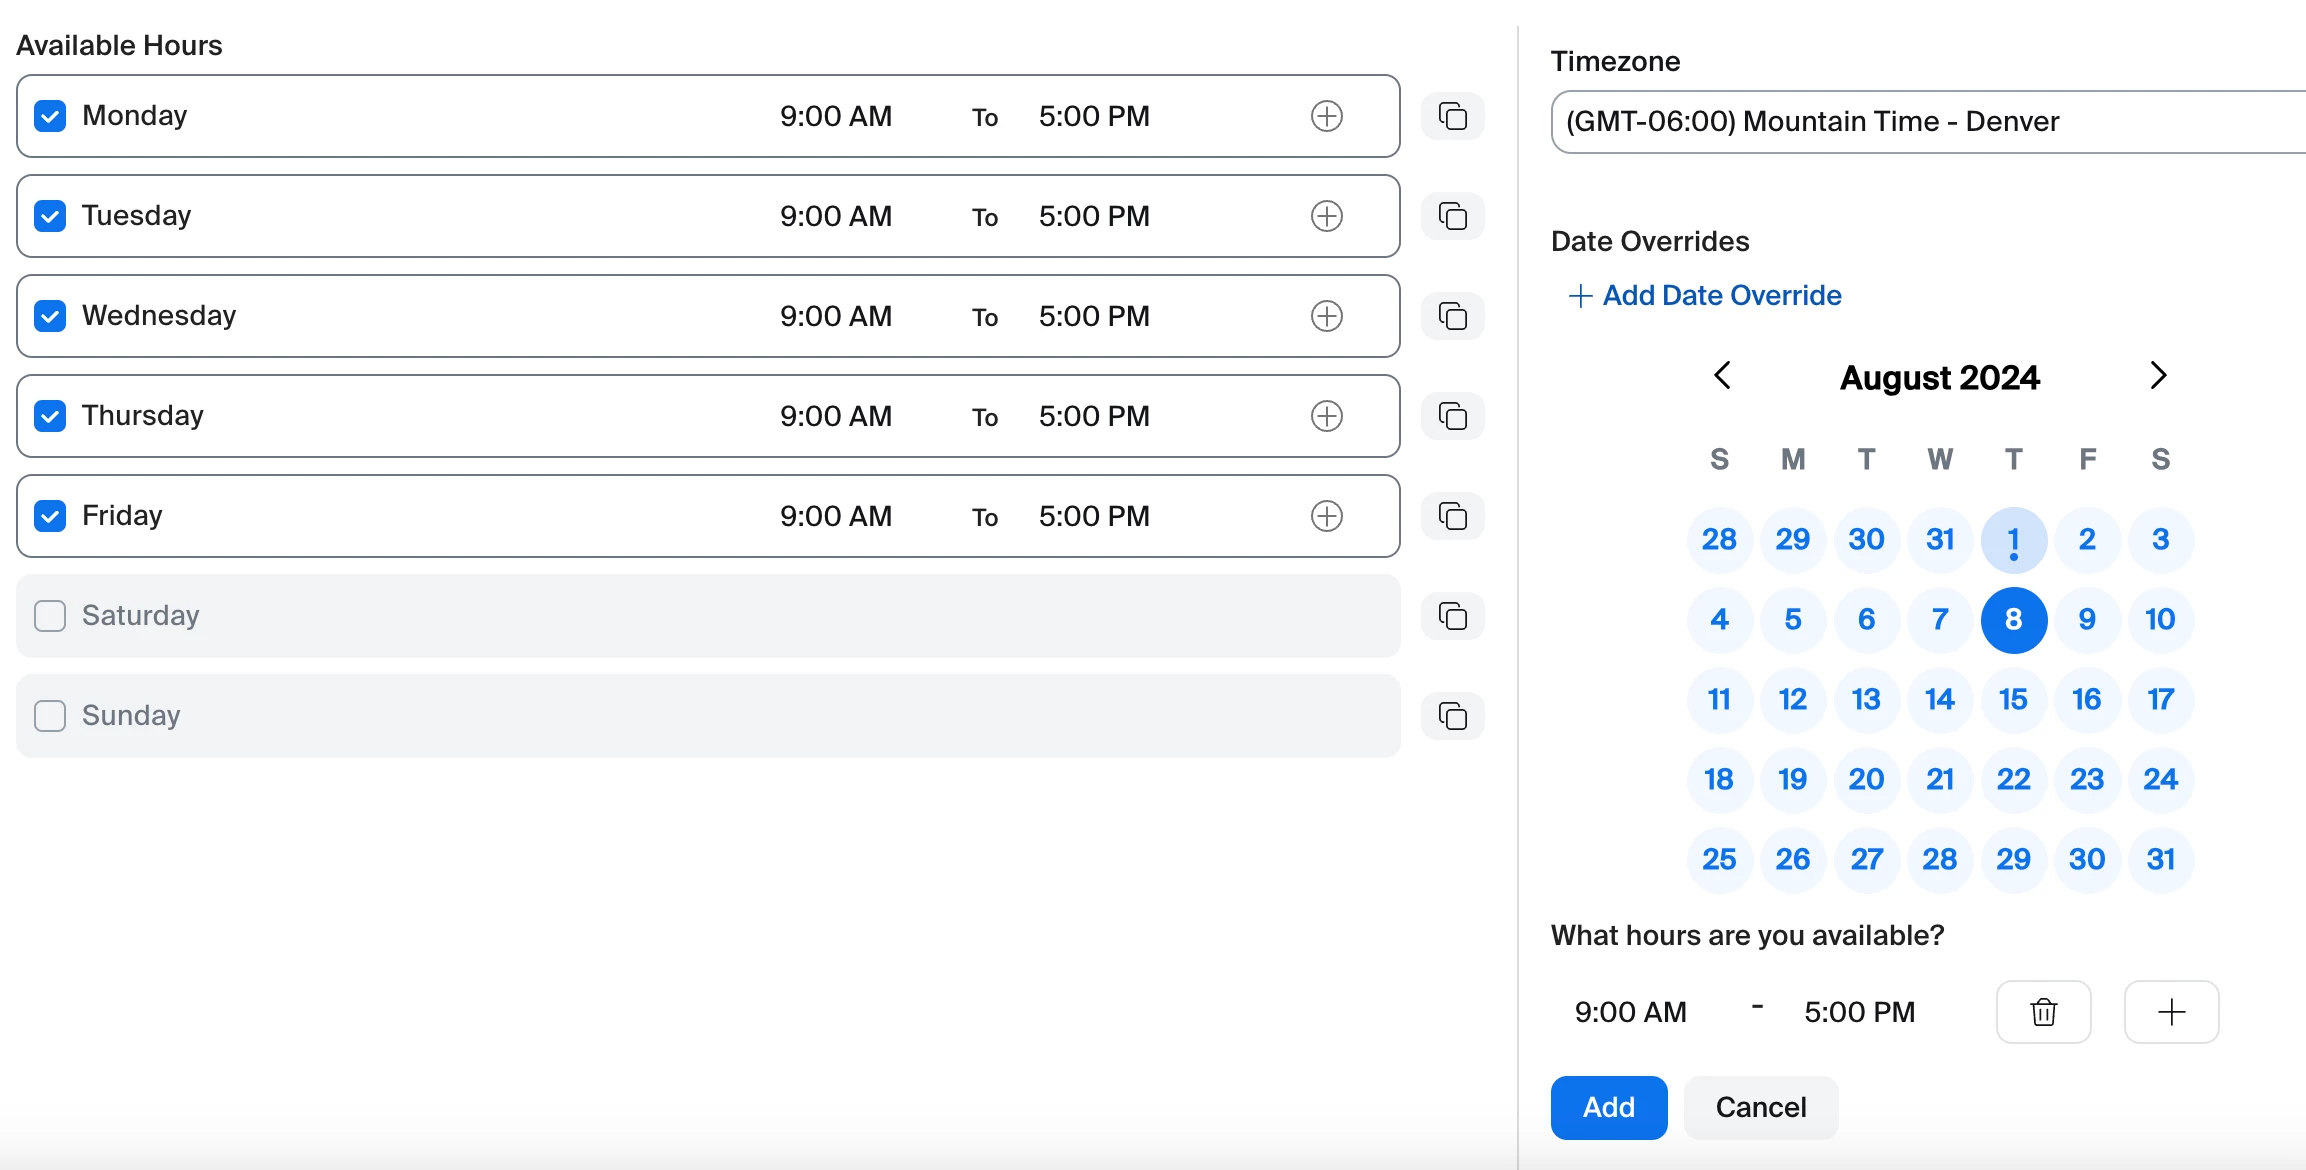
Task: Advance calendar to next month
Action: 2158,376
